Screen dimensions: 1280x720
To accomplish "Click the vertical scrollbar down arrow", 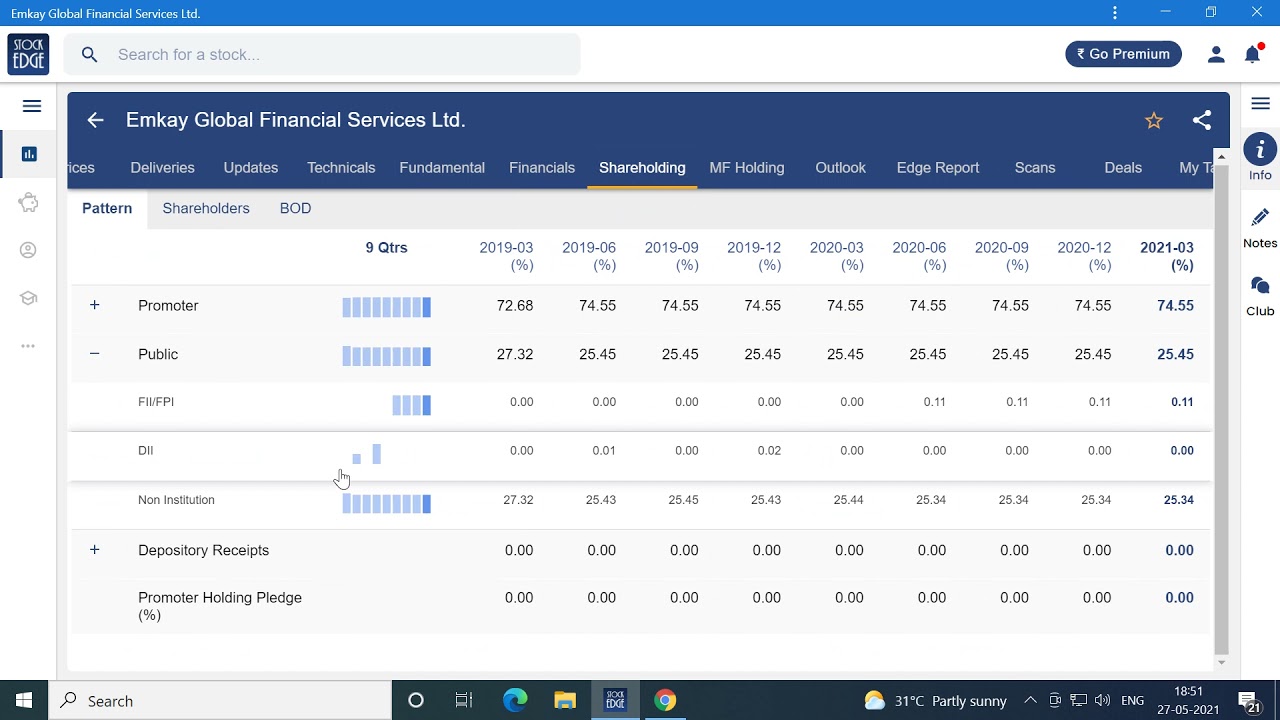I will click(1221, 663).
